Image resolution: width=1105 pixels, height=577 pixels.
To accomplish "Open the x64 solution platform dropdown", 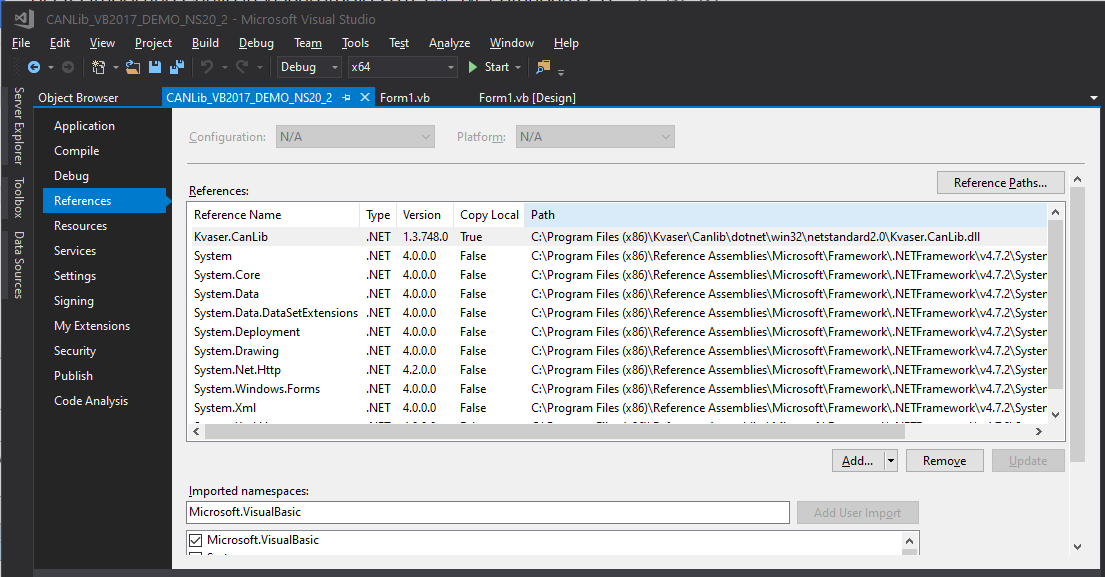I will 401,67.
